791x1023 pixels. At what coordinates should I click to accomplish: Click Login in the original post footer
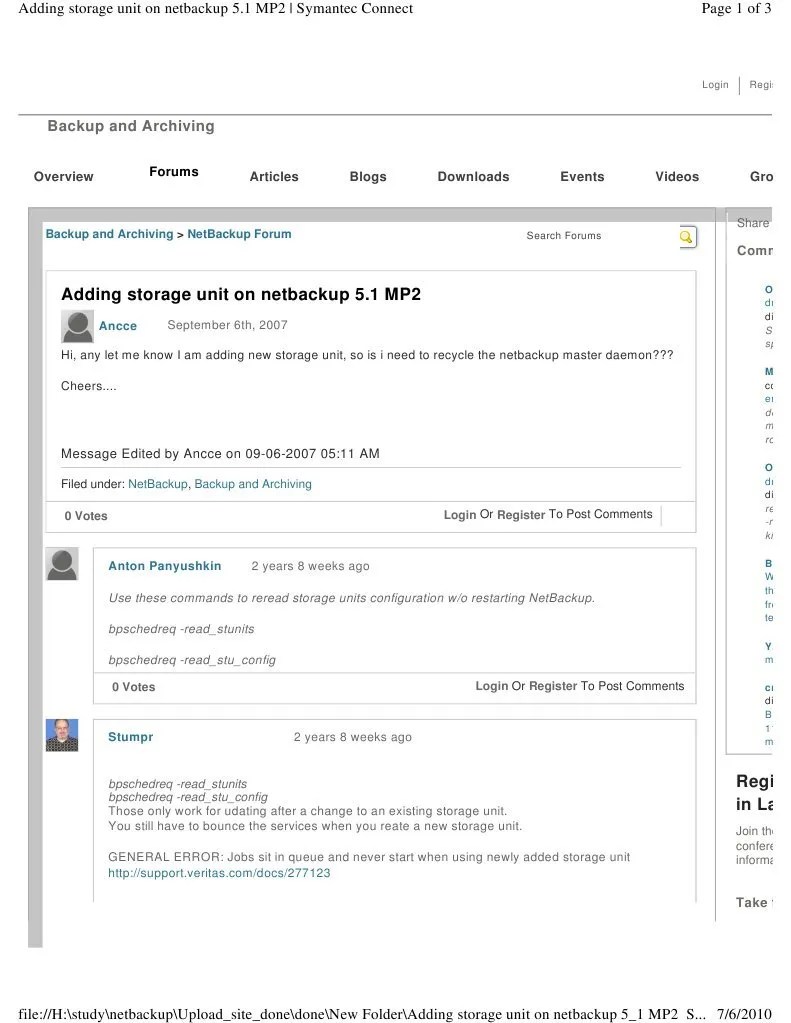click(460, 515)
